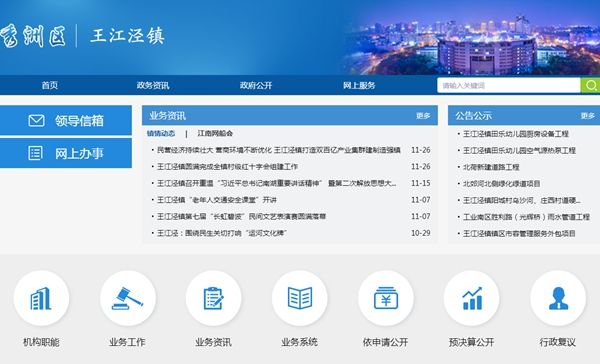Click the 行政复议 label text
The height and width of the screenshot is (364, 600).
coord(558,342)
